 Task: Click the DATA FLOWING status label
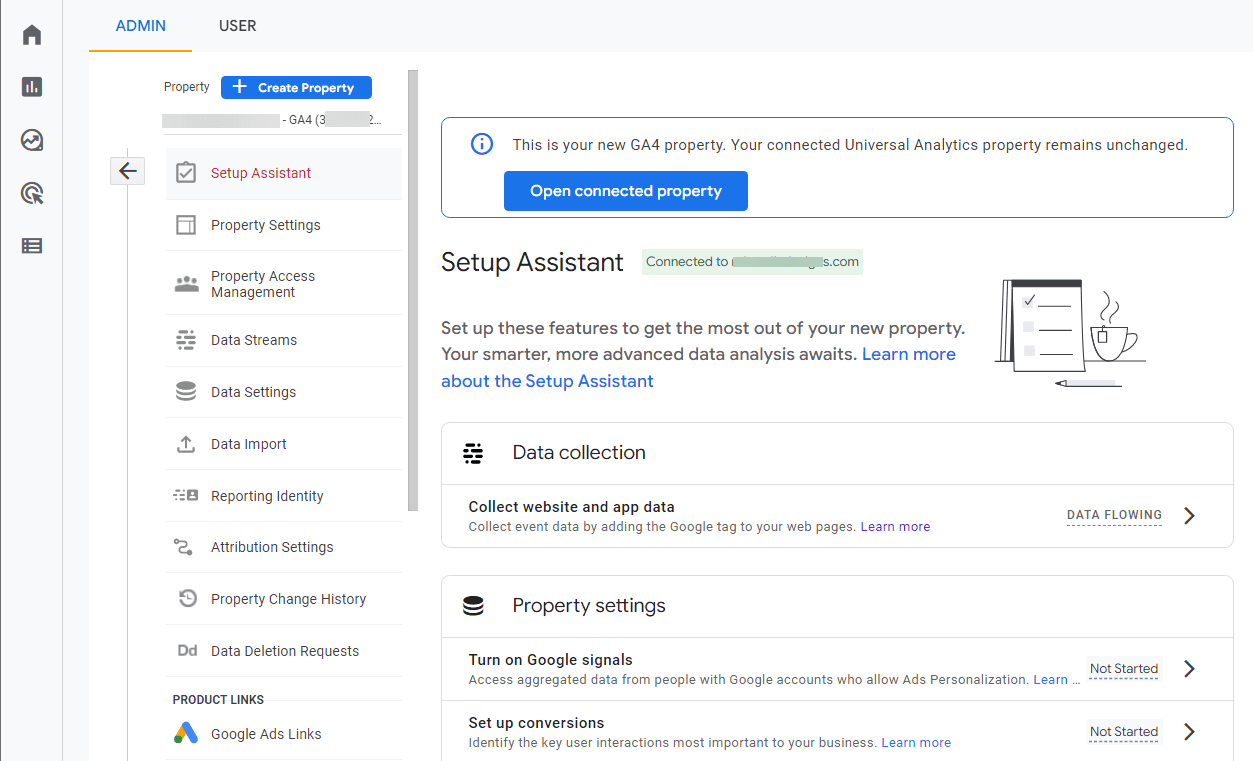1114,516
